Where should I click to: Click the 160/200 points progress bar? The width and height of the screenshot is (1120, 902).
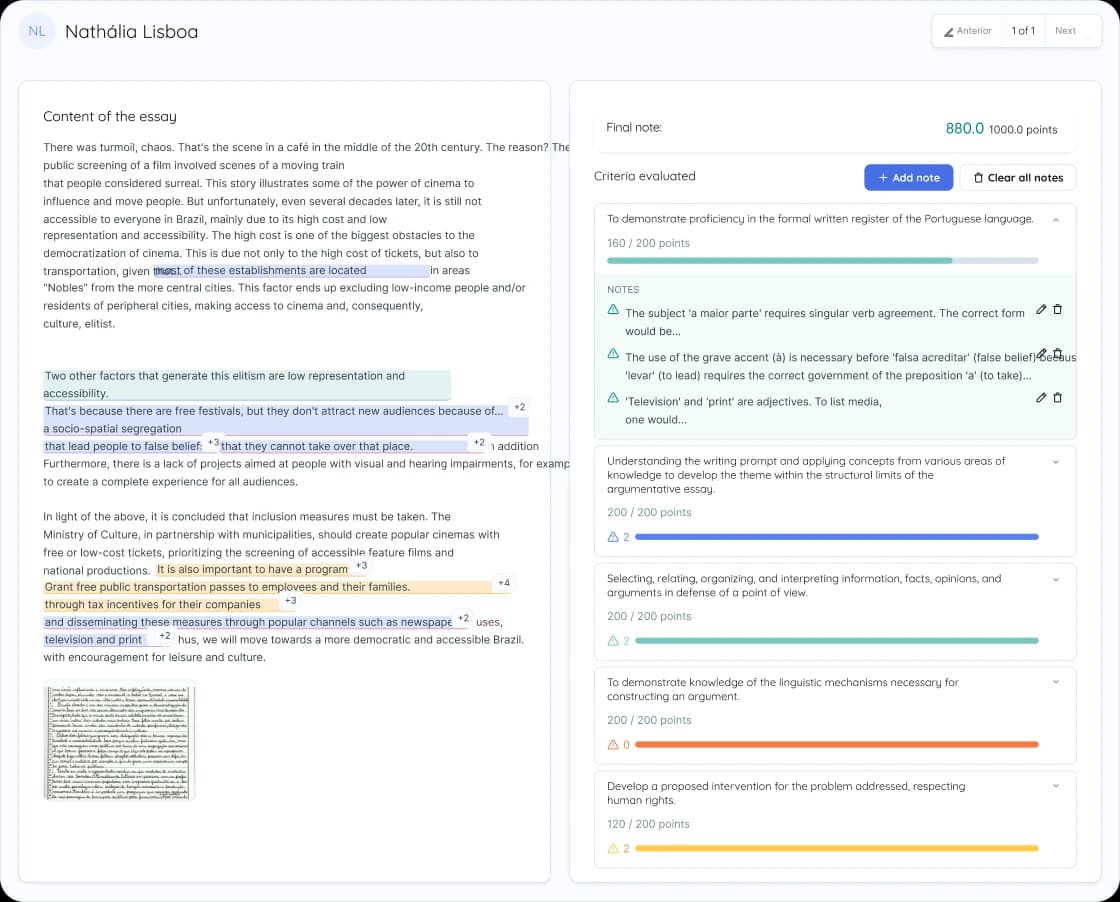(x=822, y=261)
